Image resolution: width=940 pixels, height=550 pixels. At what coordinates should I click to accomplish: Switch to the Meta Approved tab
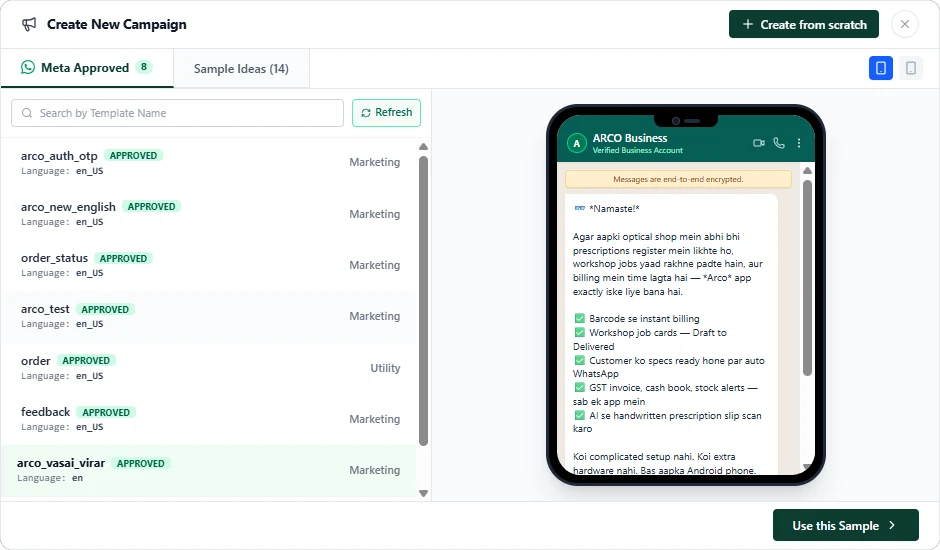[x=87, y=68]
